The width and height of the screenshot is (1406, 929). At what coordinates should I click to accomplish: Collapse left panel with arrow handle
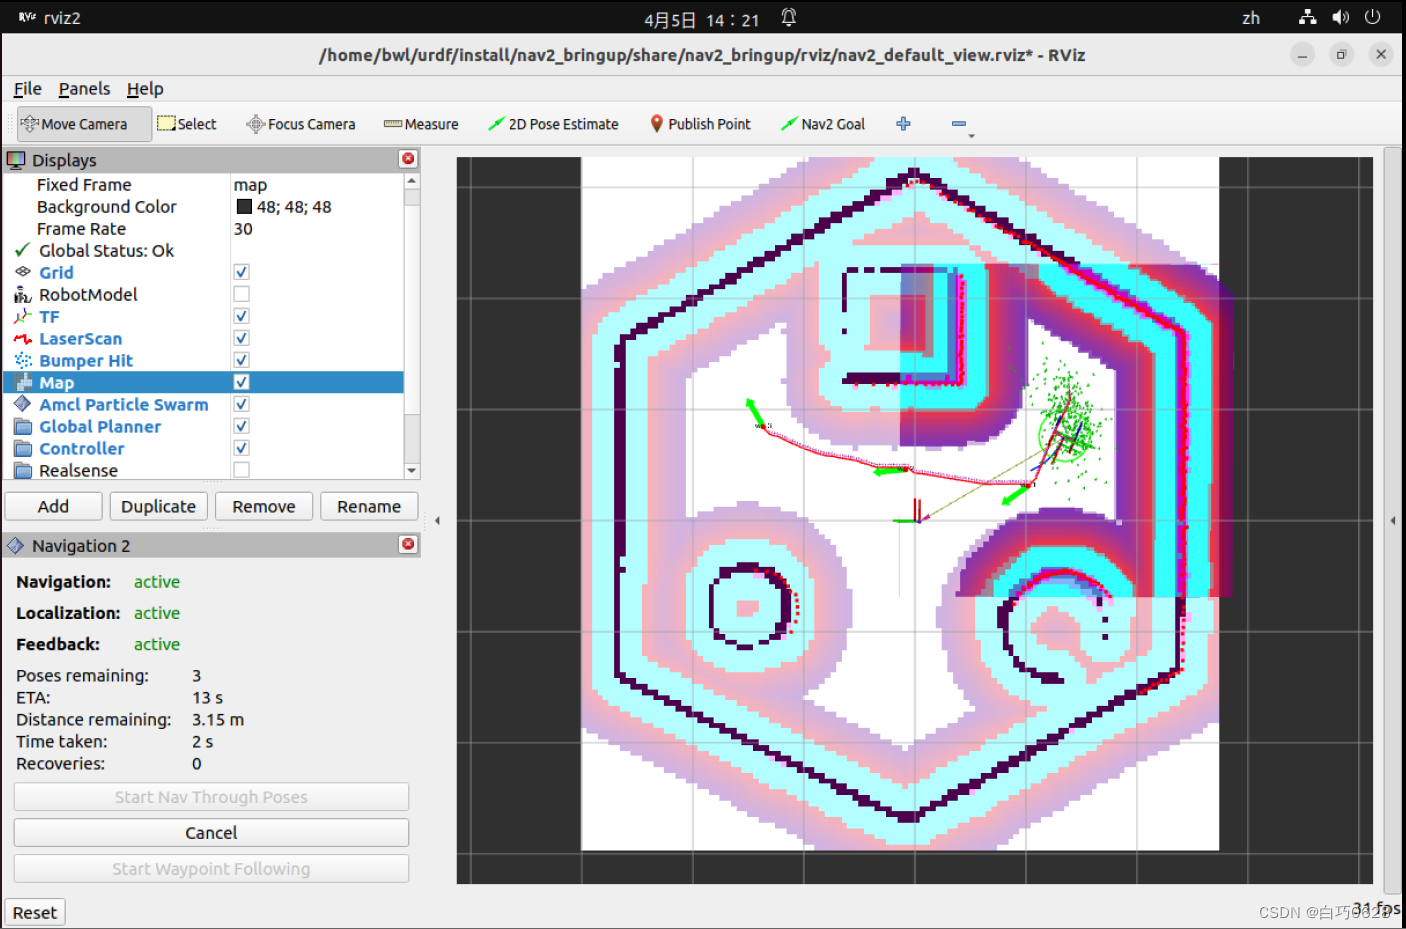click(437, 520)
